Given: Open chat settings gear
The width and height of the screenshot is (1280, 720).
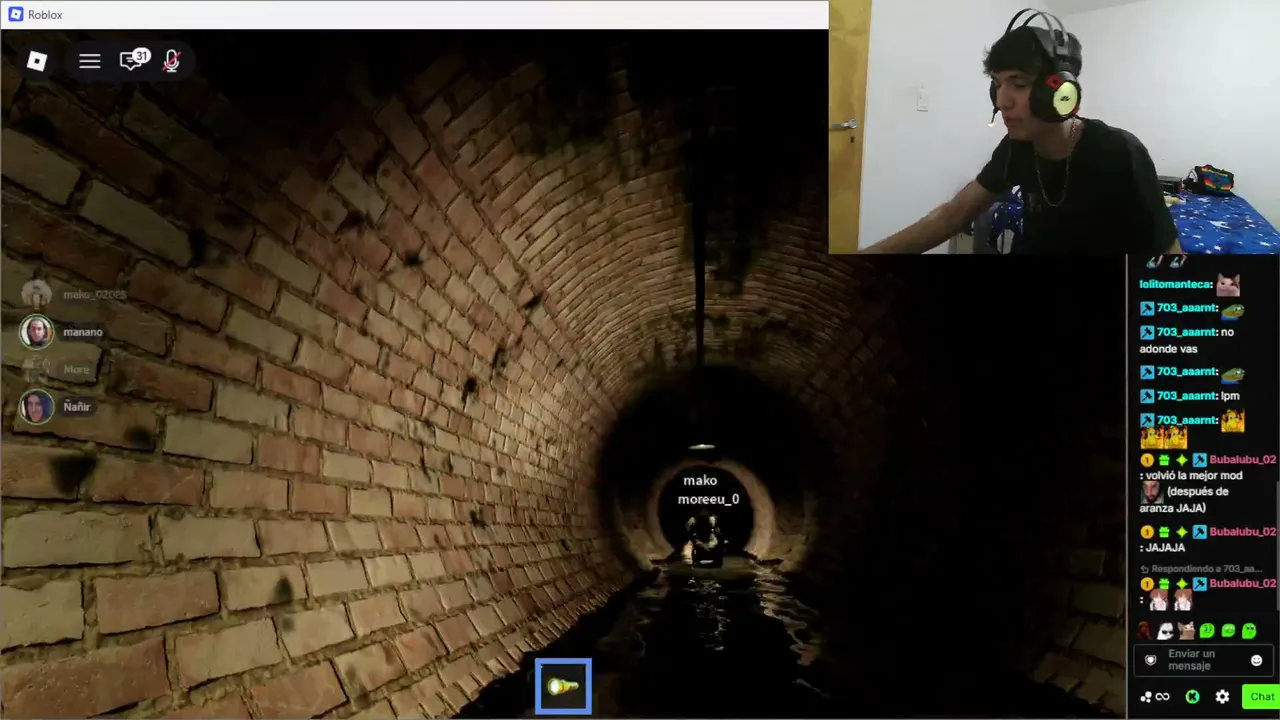Looking at the screenshot, I should pyautogui.click(x=1222, y=697).
